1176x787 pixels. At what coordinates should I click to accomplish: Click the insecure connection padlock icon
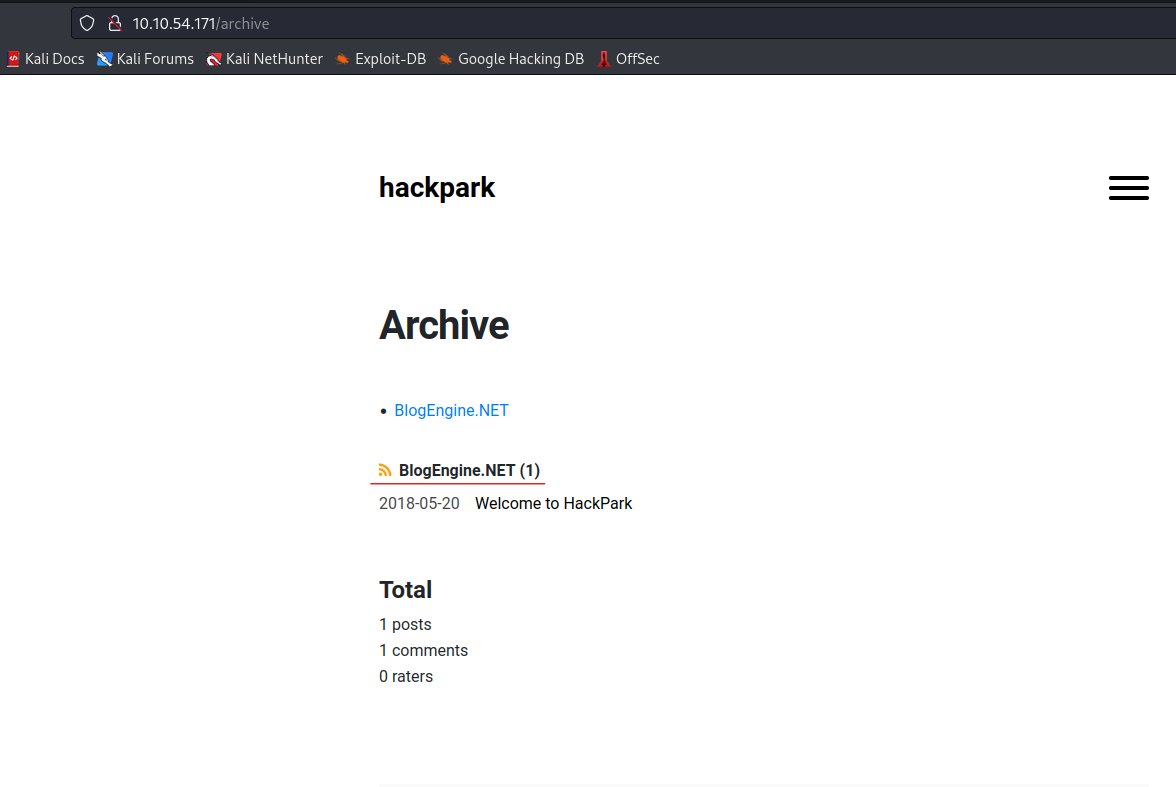tap(115, 23)
